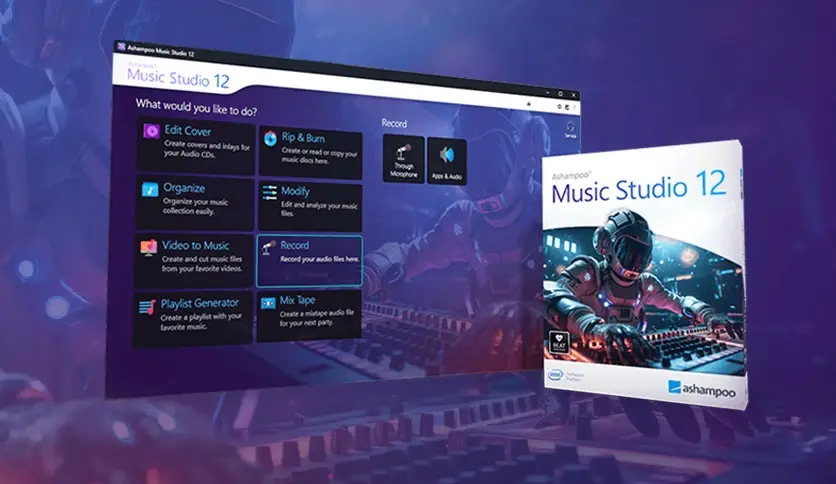Close the Ashampoo Music Studio window
Viewport: 836px width, 484px height.
[574, 95]
